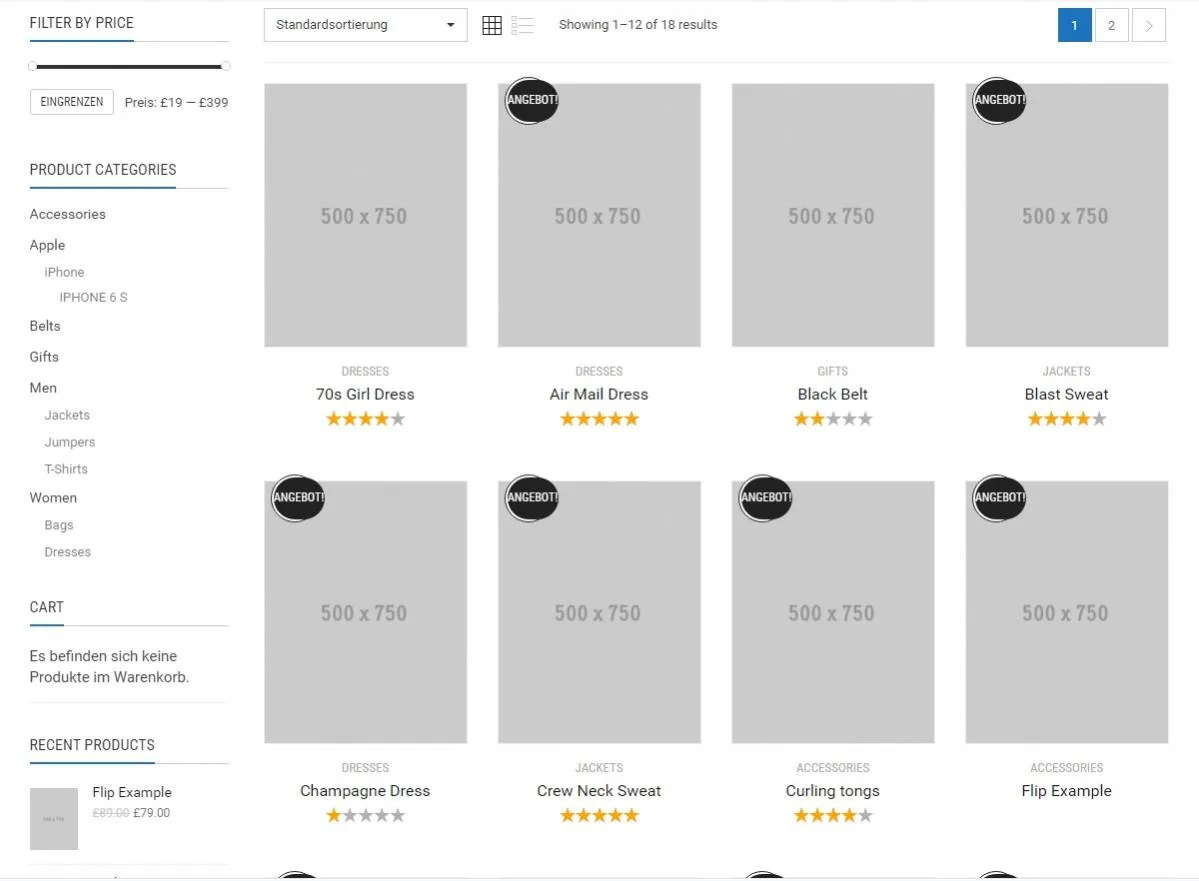Click ANGEBOT badge on Air Mail Dress
This screenshot has width=1199, height=881.
[531, 100]
